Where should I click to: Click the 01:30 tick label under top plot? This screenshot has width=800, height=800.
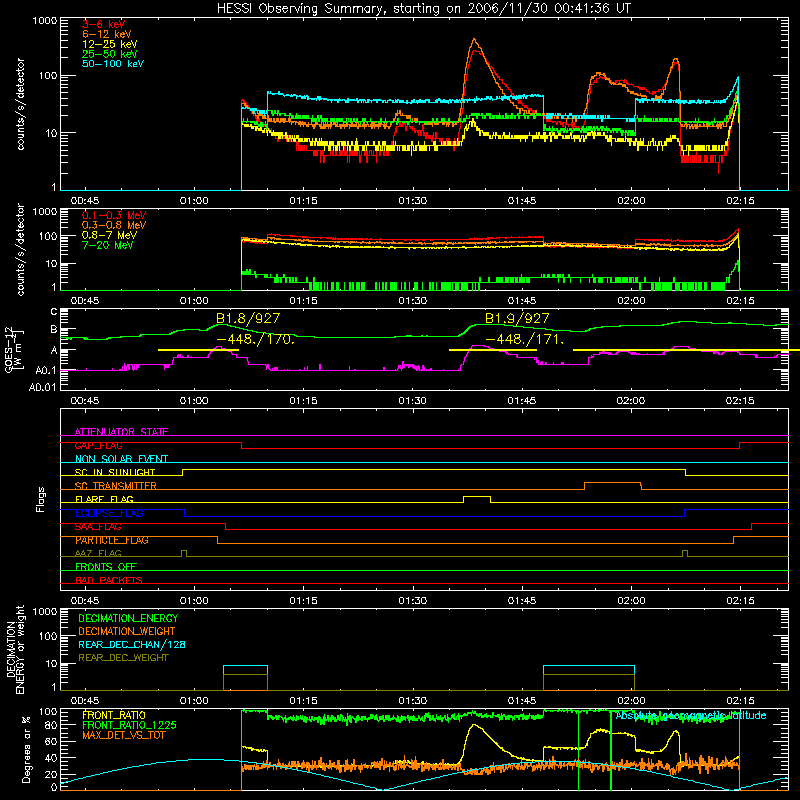412,201
